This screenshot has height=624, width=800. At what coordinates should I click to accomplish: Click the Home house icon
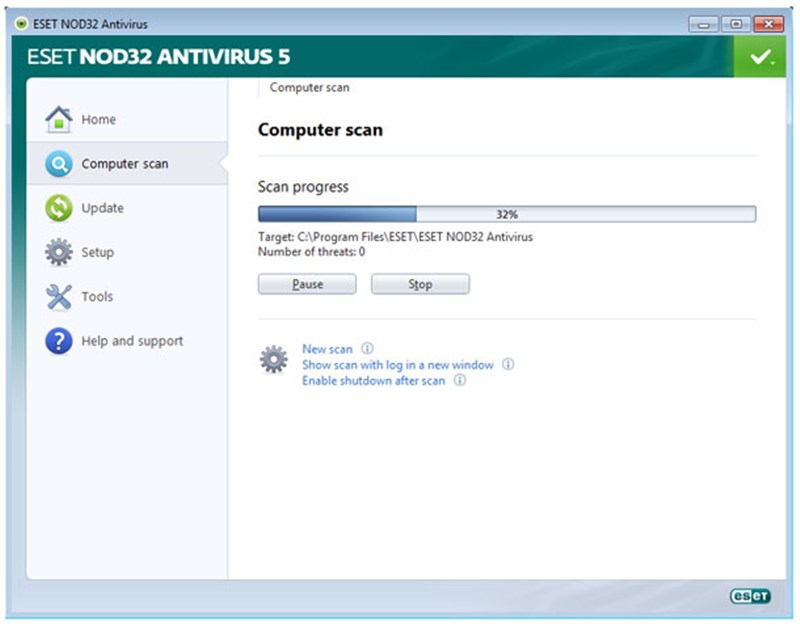(x=59, y=119)
